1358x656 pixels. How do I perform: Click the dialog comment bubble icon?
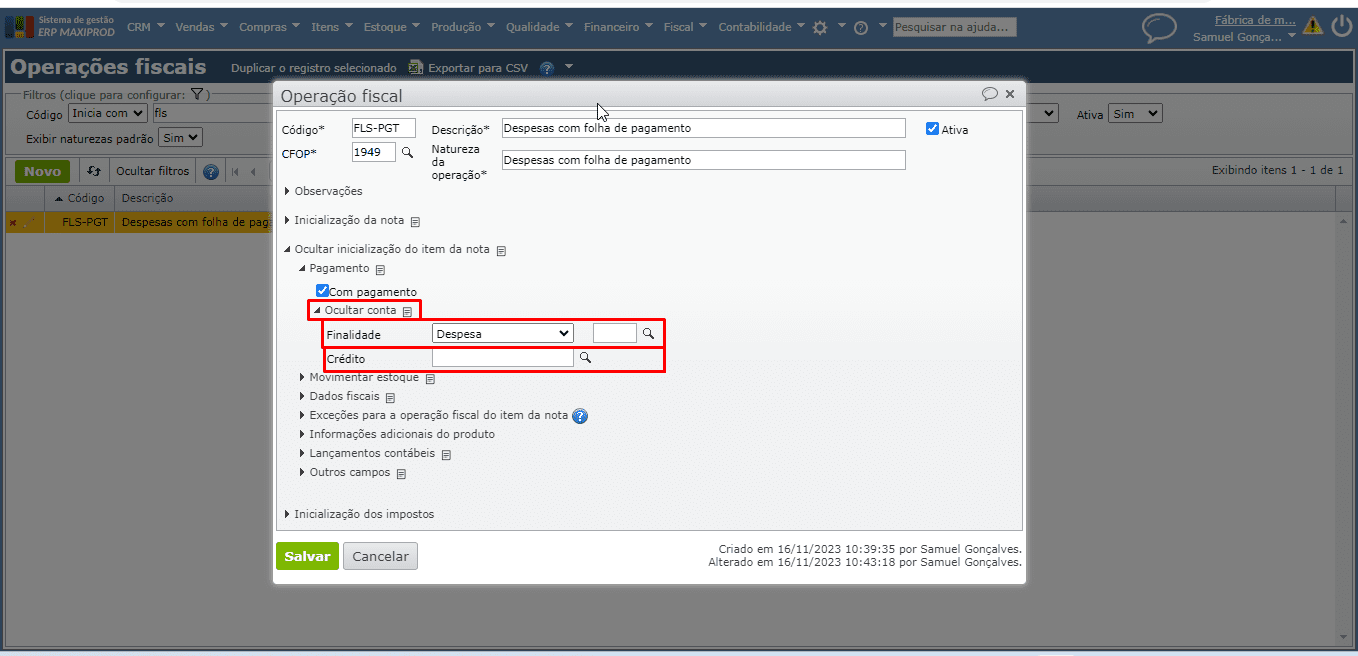tap(990, 94)
